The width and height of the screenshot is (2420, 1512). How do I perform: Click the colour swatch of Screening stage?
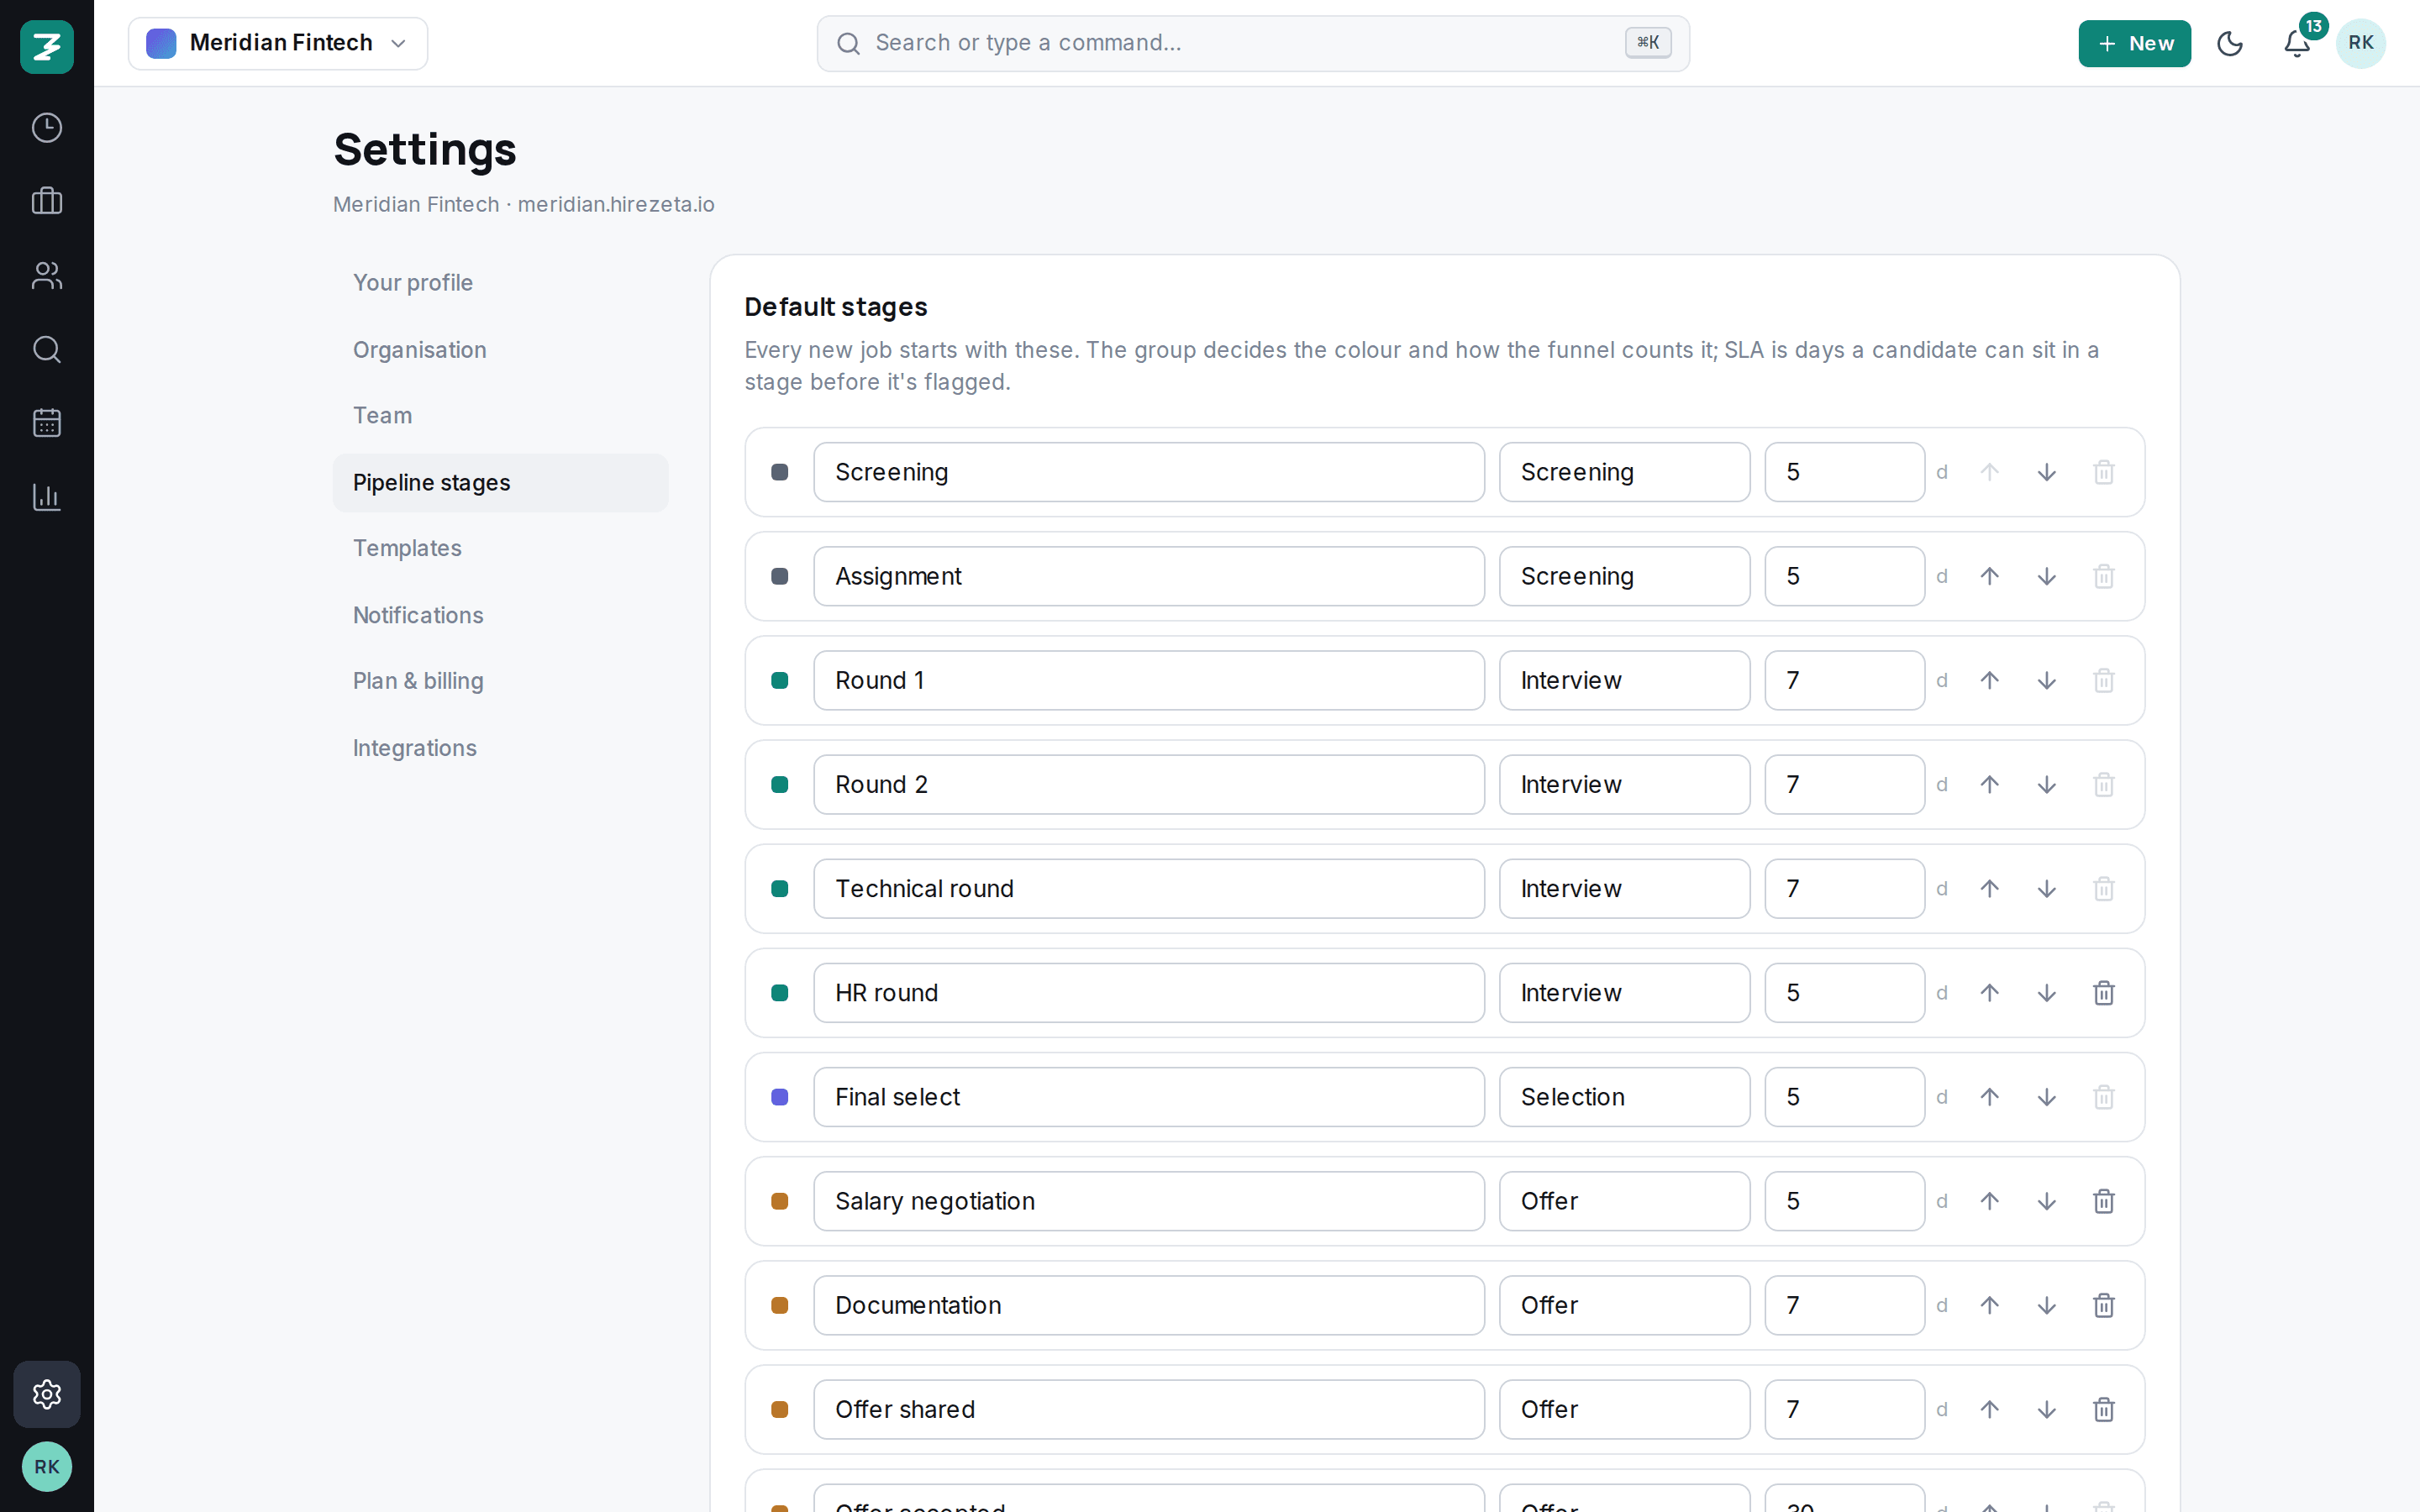pyautogui.click(x=780, y=472)
